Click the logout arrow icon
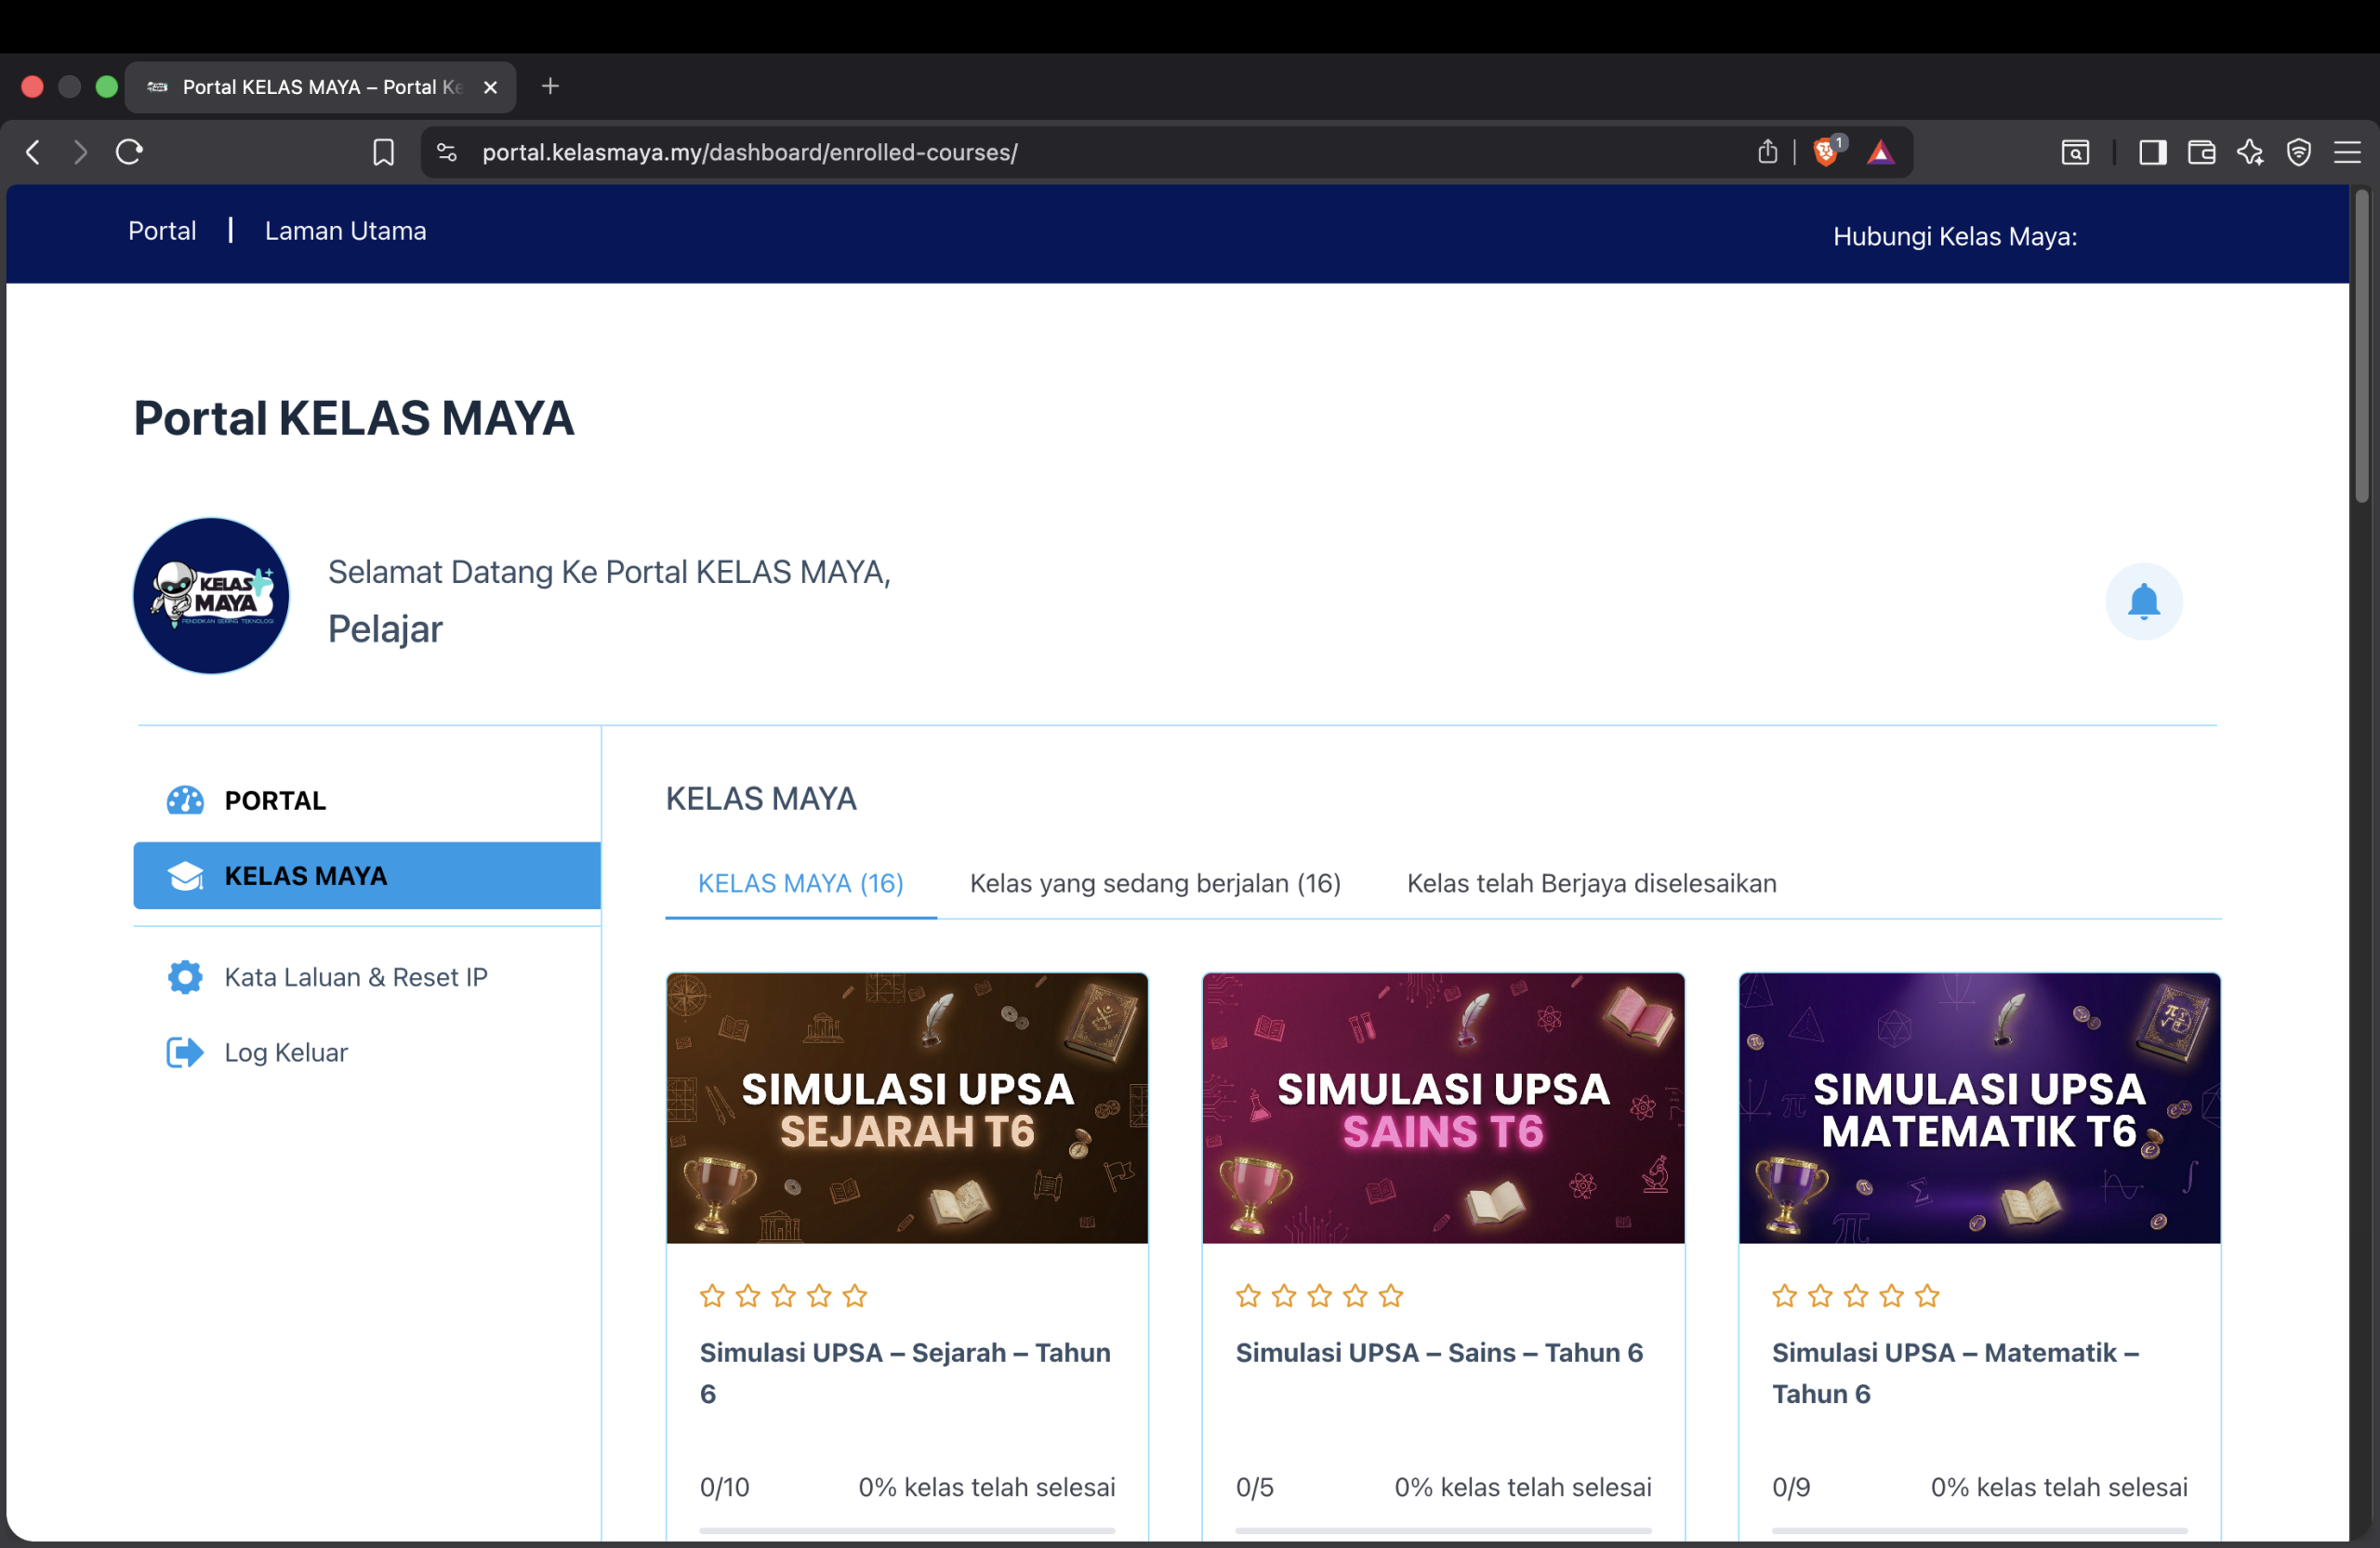The image size is (2380, 1548). tap(185, 1052)
